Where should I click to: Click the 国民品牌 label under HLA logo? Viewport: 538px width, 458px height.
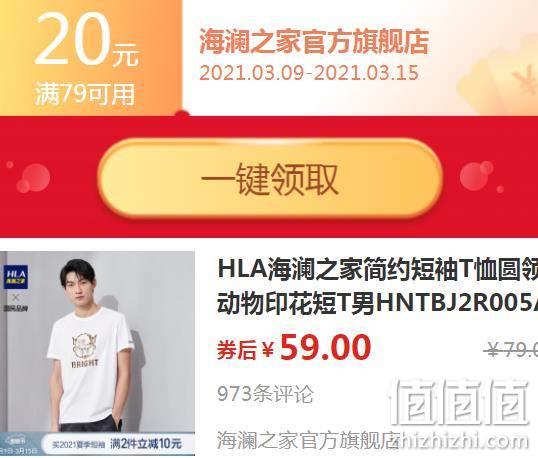coord(16,308)
